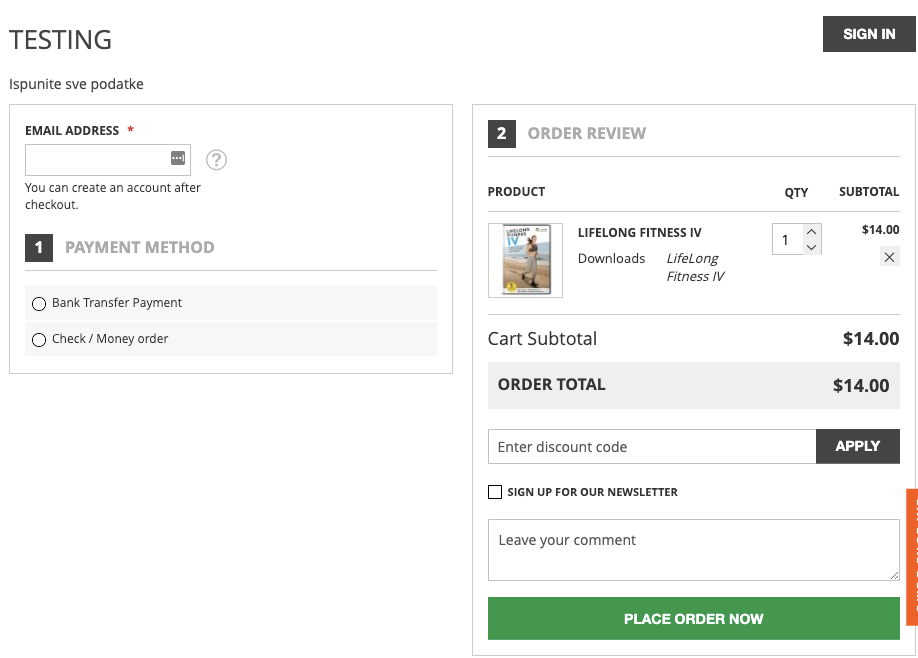Increase quantity with the up arrow
Viewport: 918px width, 658px height.
(811, 231)
